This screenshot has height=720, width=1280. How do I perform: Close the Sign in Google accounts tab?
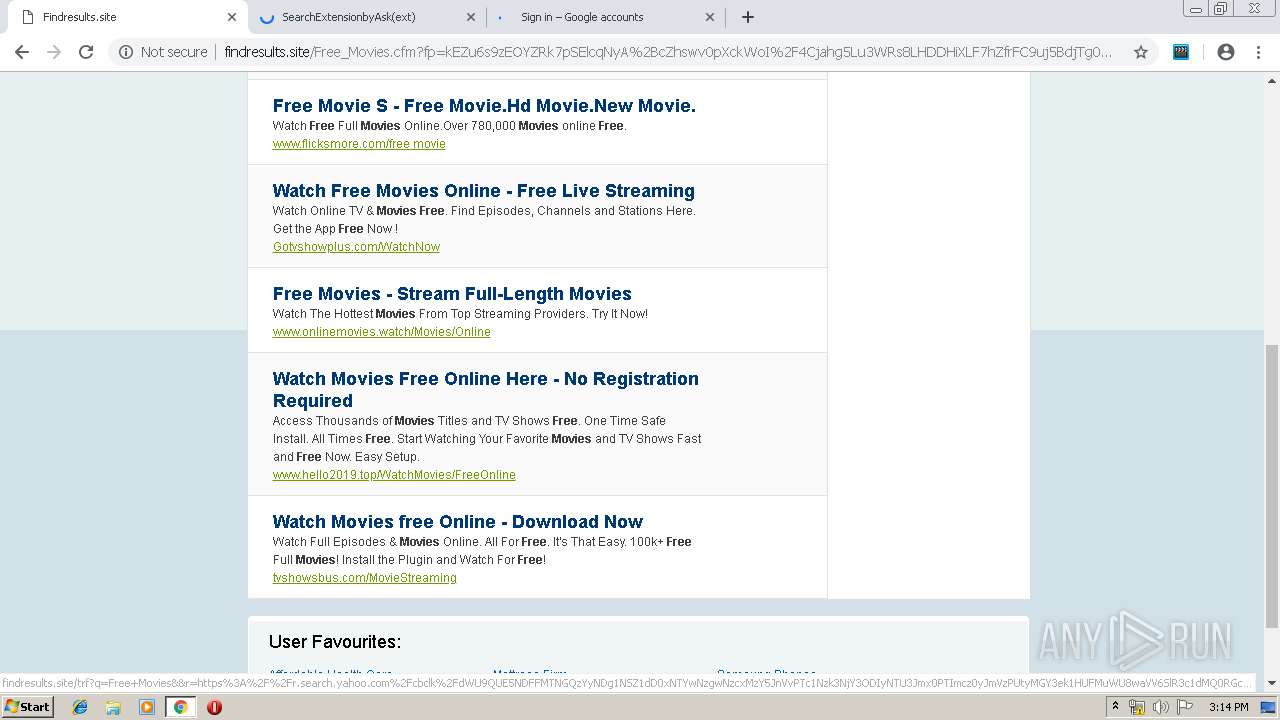[x=710, y=17]
